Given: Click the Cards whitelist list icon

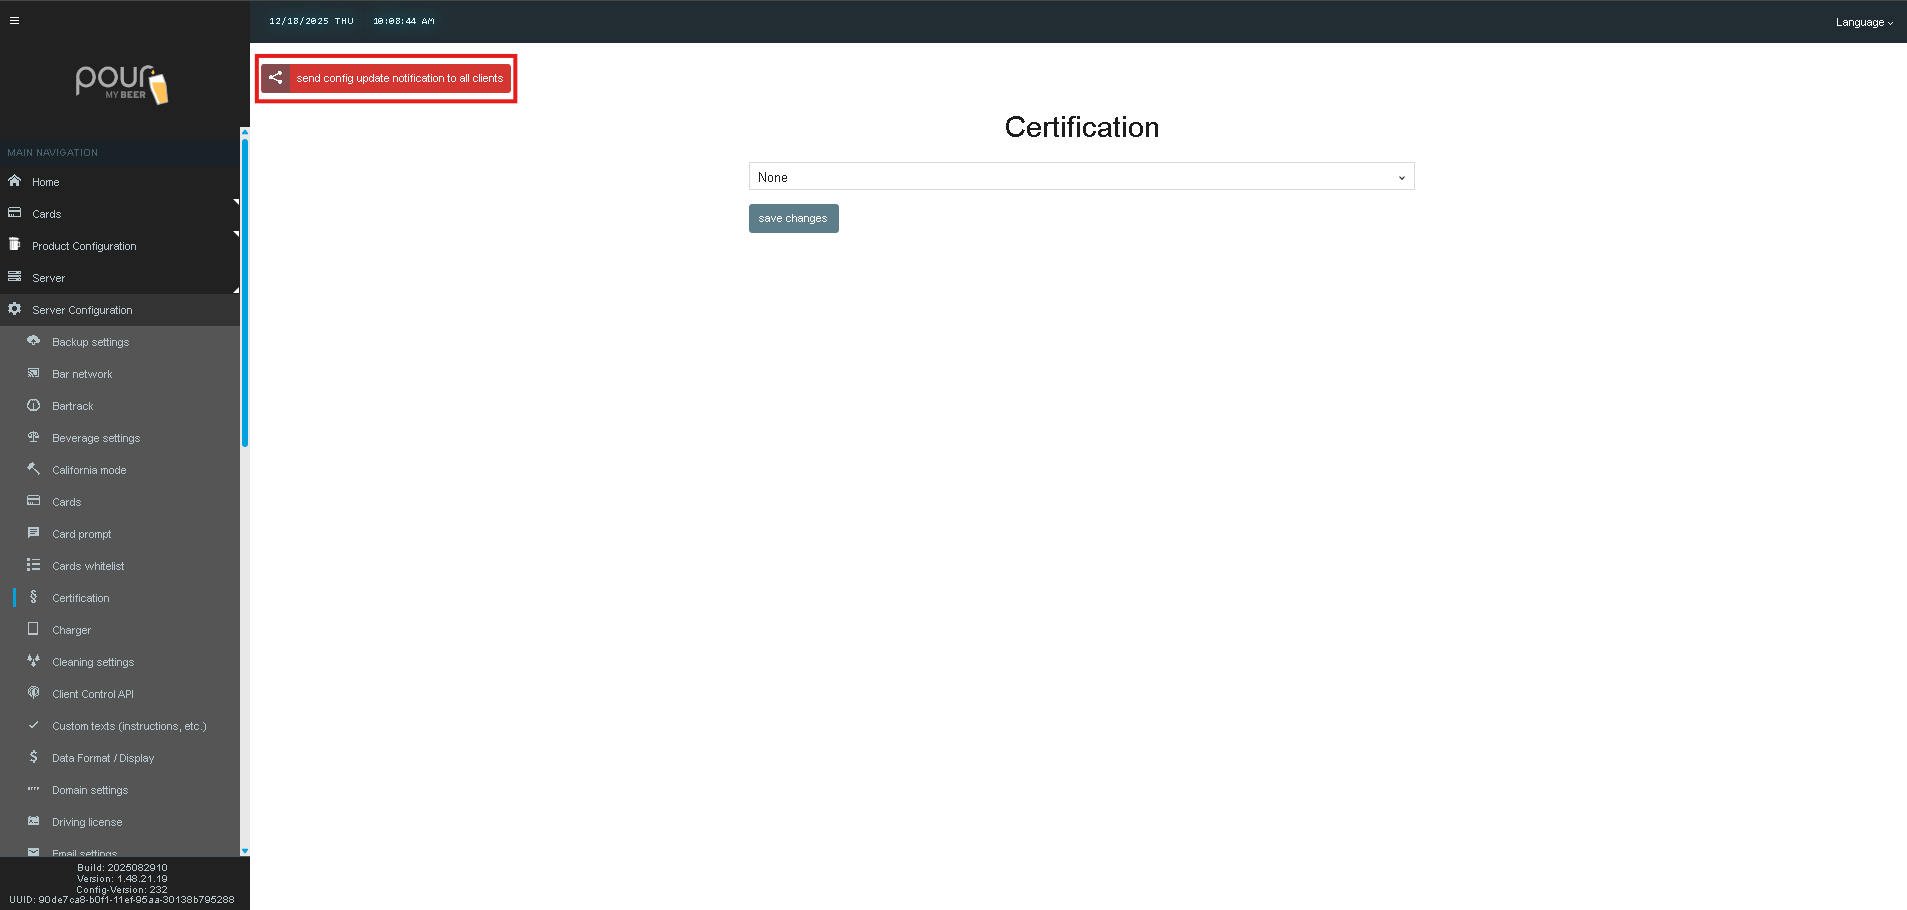Looking at the screenshot, I should click(x=33, y=565).
